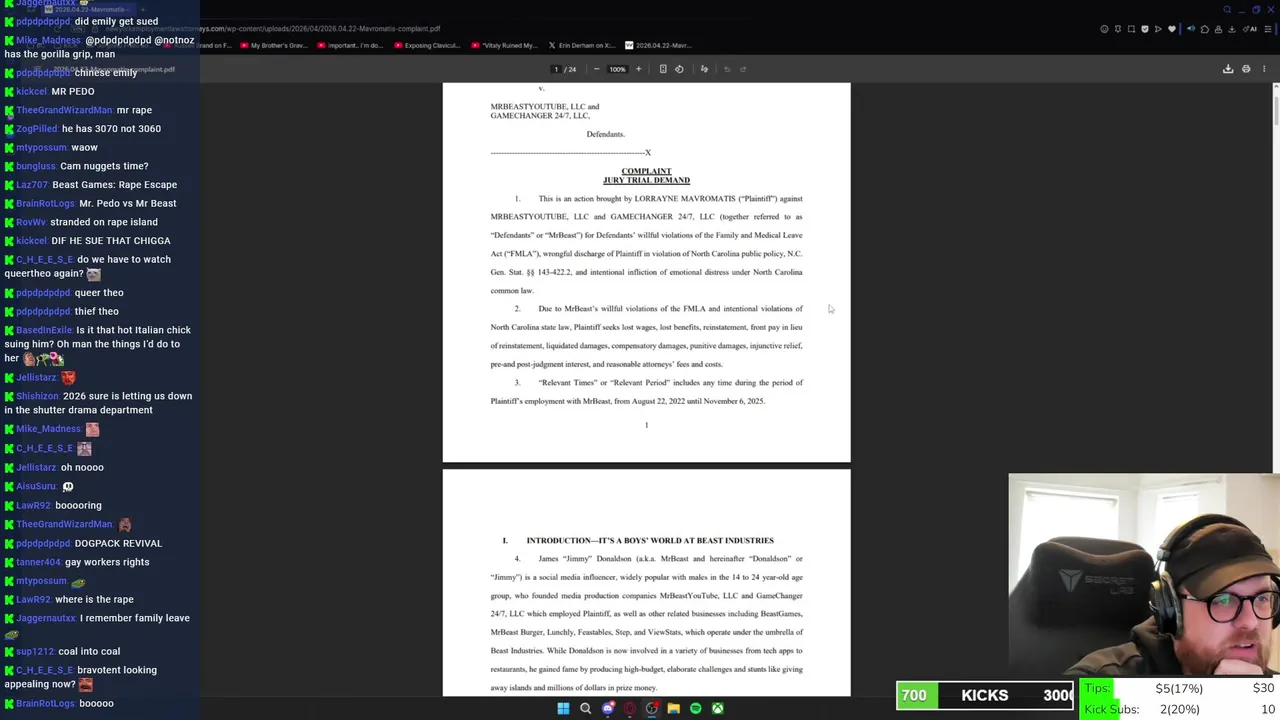Rotate the PDF counterclockwise

(679, 69)
